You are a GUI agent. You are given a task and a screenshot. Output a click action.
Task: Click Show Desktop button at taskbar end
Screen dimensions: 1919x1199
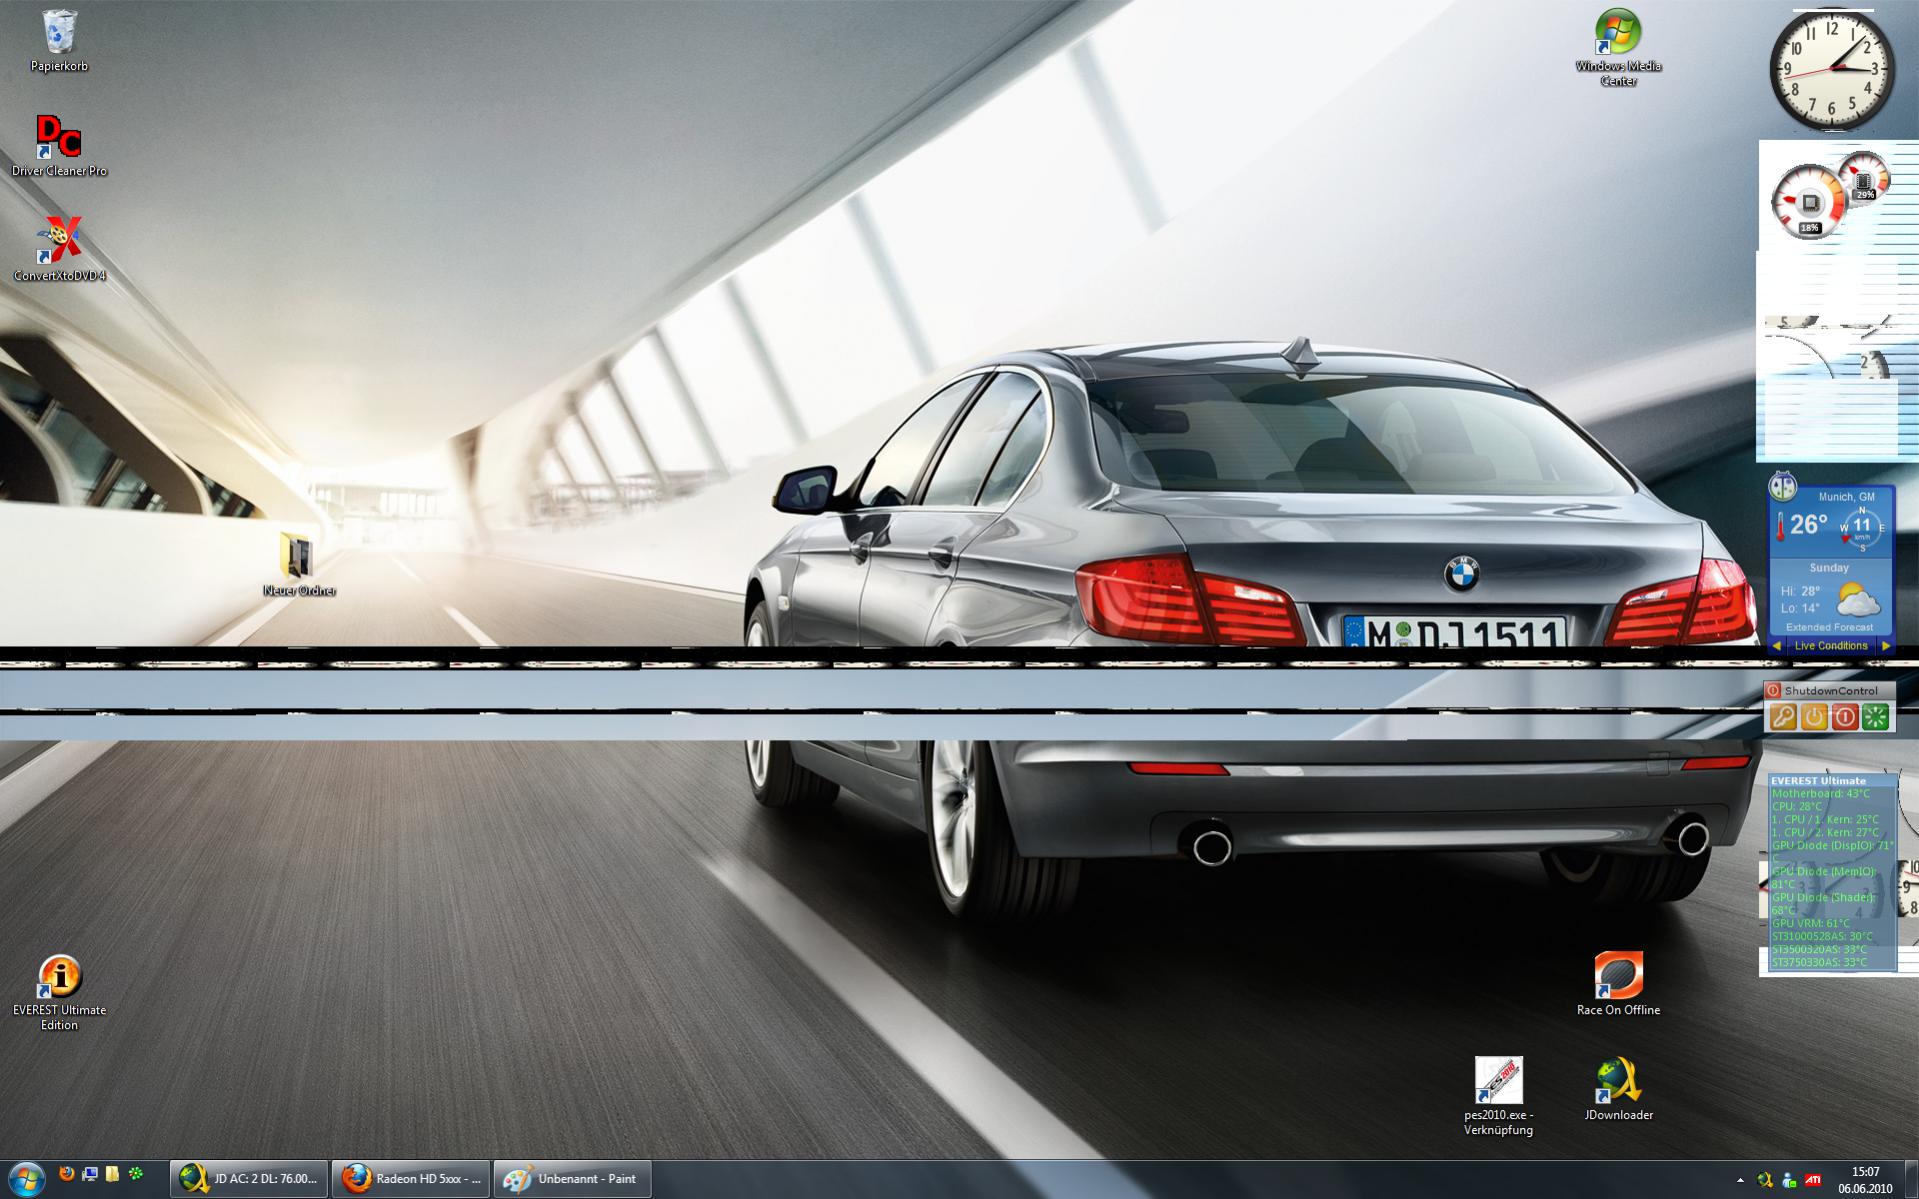tap(1912, 1180)
